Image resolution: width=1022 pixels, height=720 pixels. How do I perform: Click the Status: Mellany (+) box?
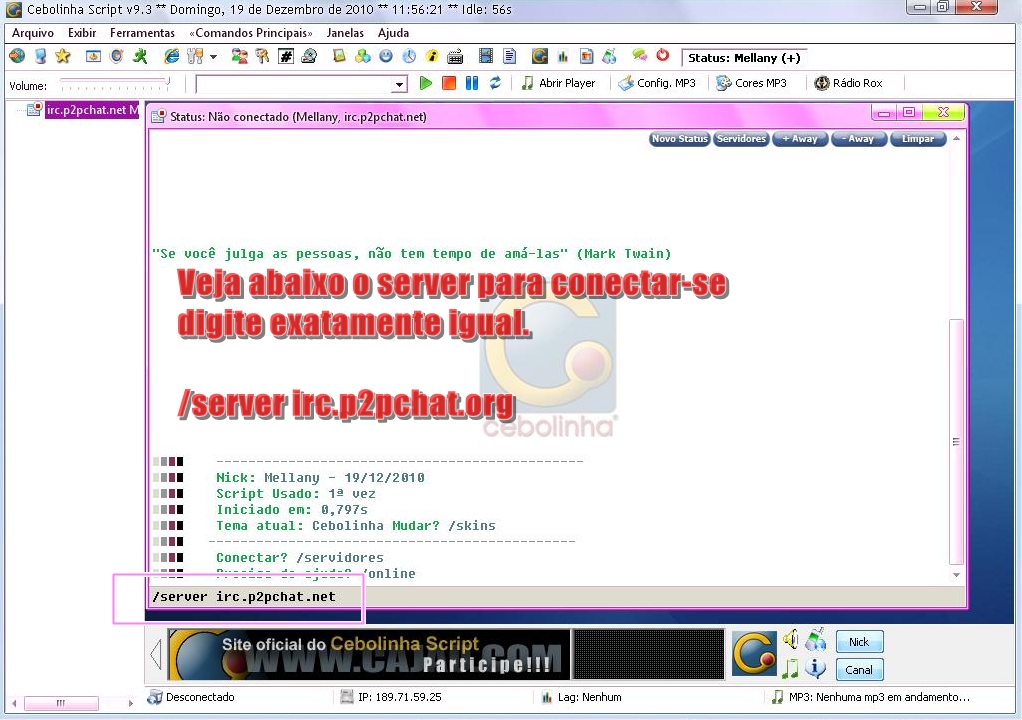(x=744, y=58)
